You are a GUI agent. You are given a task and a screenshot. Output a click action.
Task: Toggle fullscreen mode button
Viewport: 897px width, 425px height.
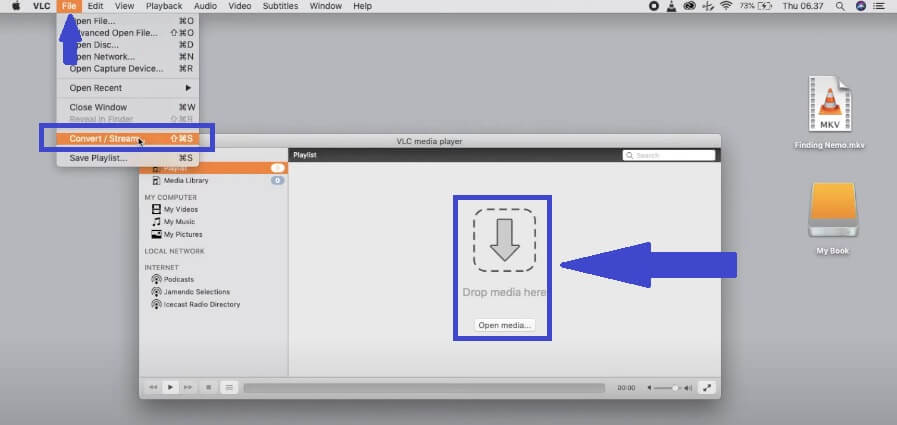[707, 387]
